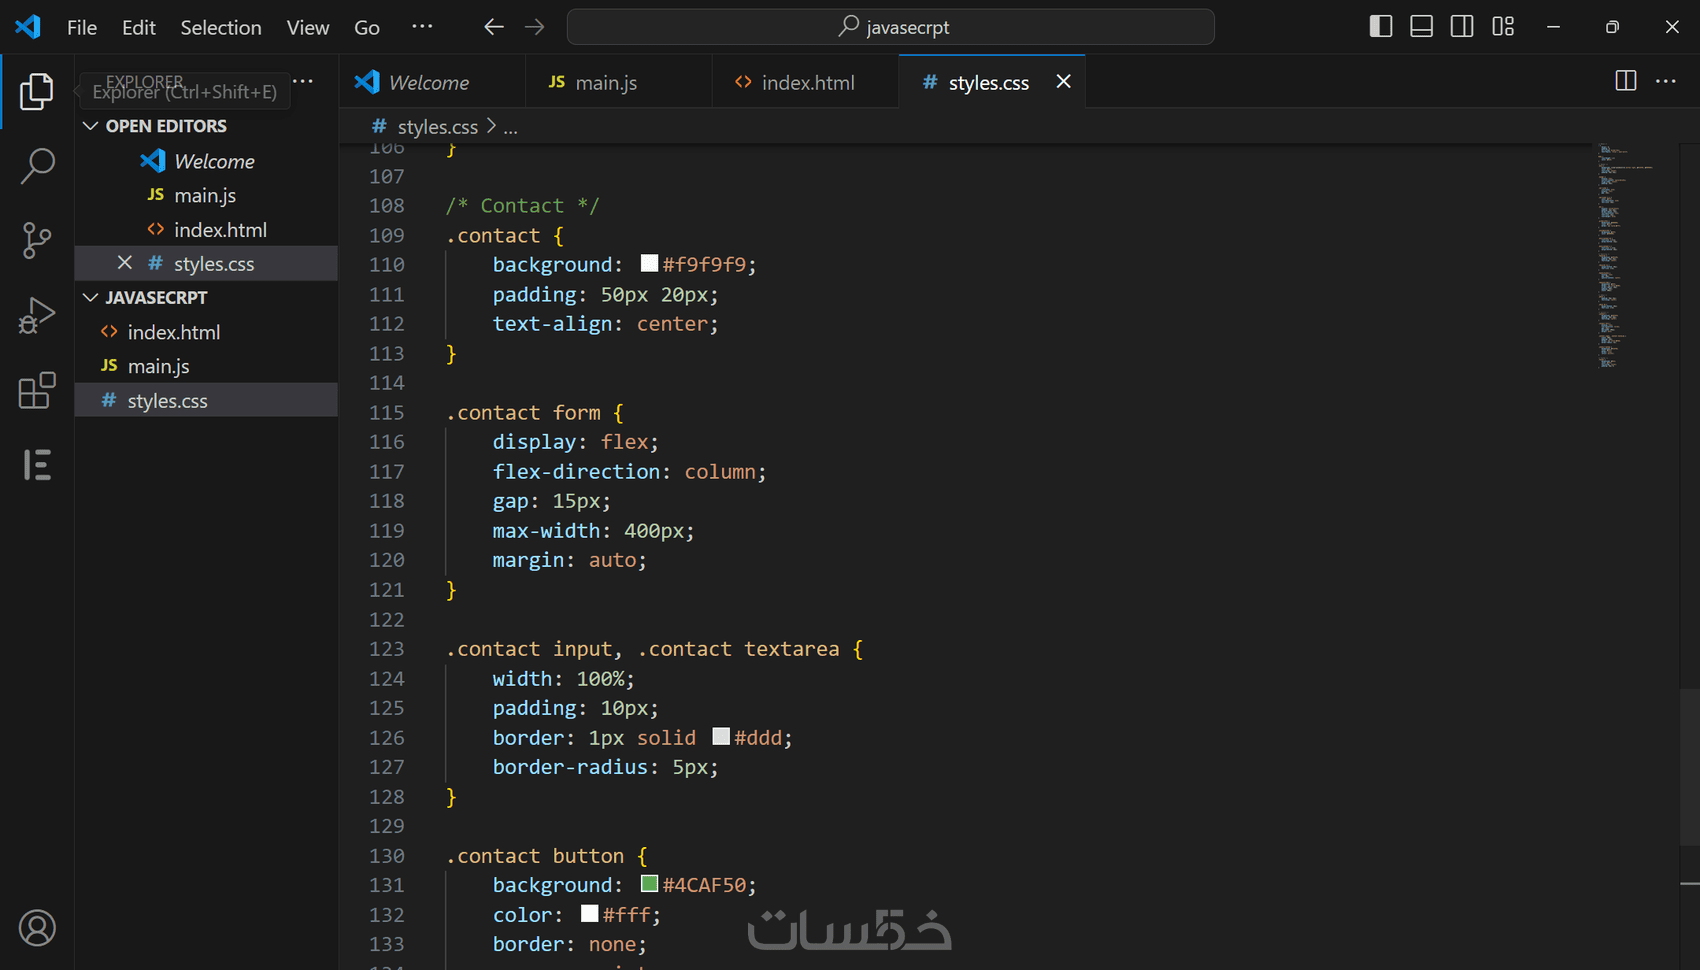Viewport: 1700px width, 970px height.
Task: Open the Selection menu
Action: 221,28
